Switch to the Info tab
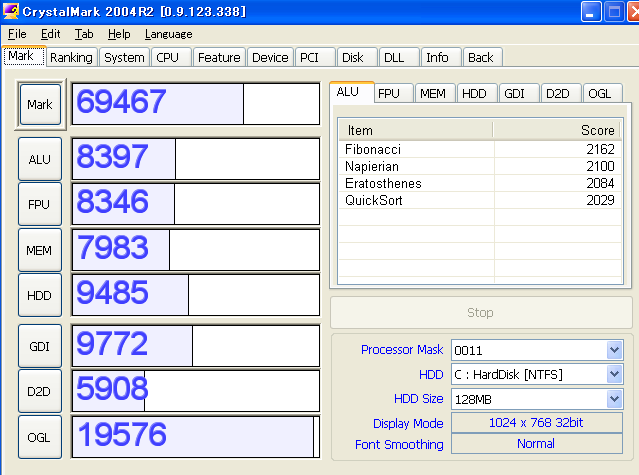 pyautogui.click(x=441, y=57)
